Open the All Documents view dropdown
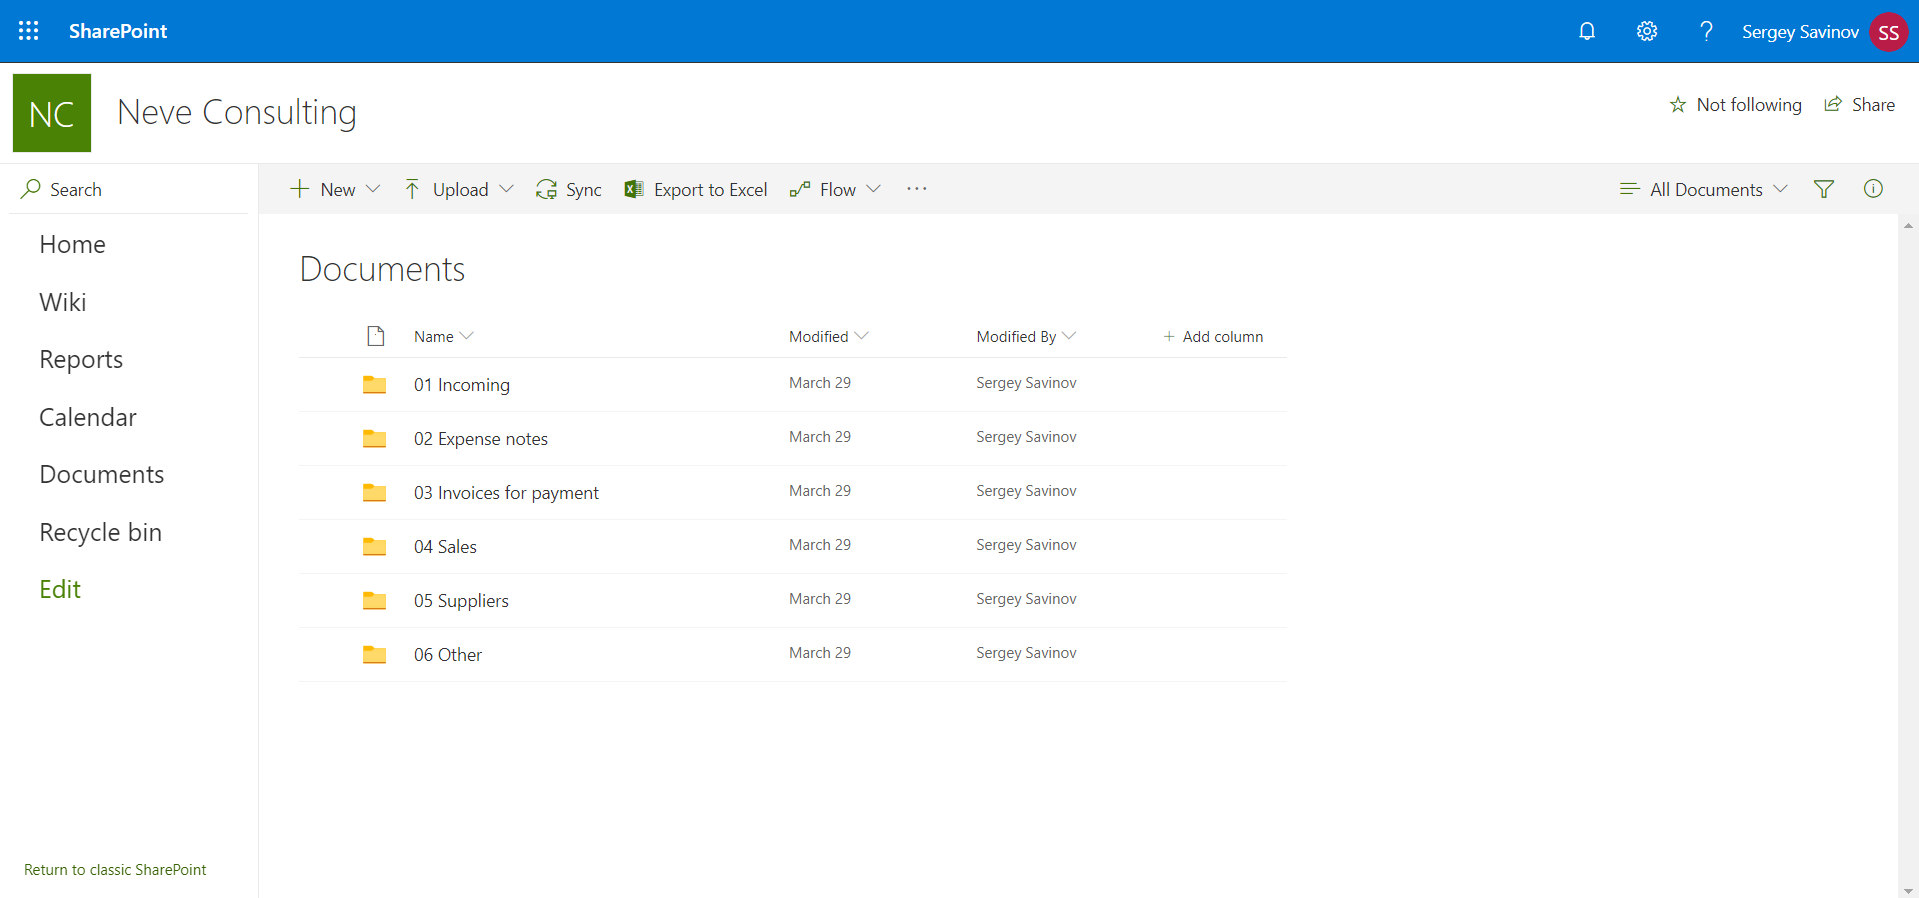 point(1704,189)
